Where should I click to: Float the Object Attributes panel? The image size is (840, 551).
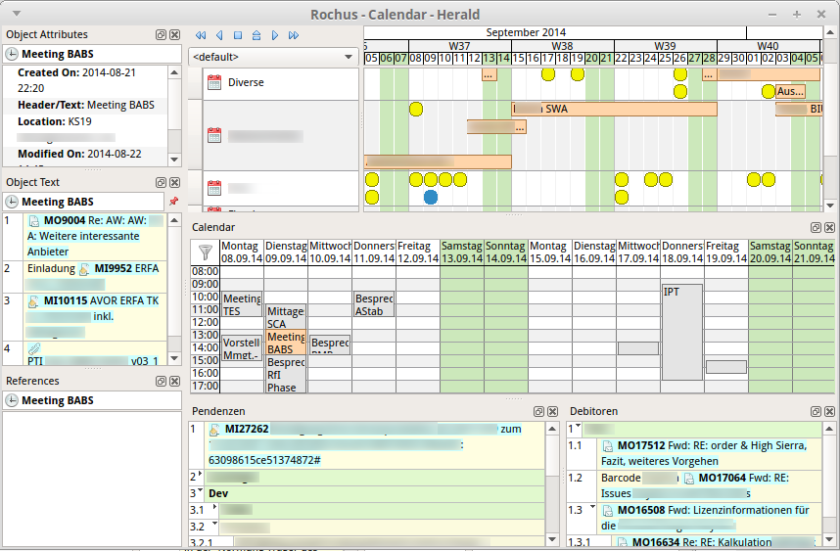(161, 35)
